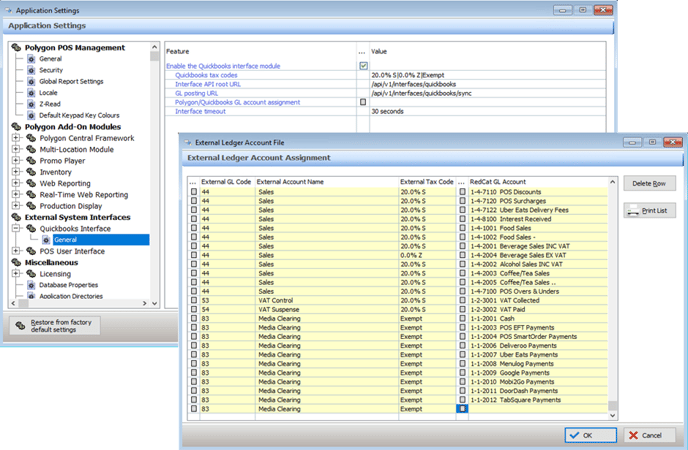The image size is (688, 450).
Task: Click the Polygon POS Management group icon
Action: coord(16,47)
